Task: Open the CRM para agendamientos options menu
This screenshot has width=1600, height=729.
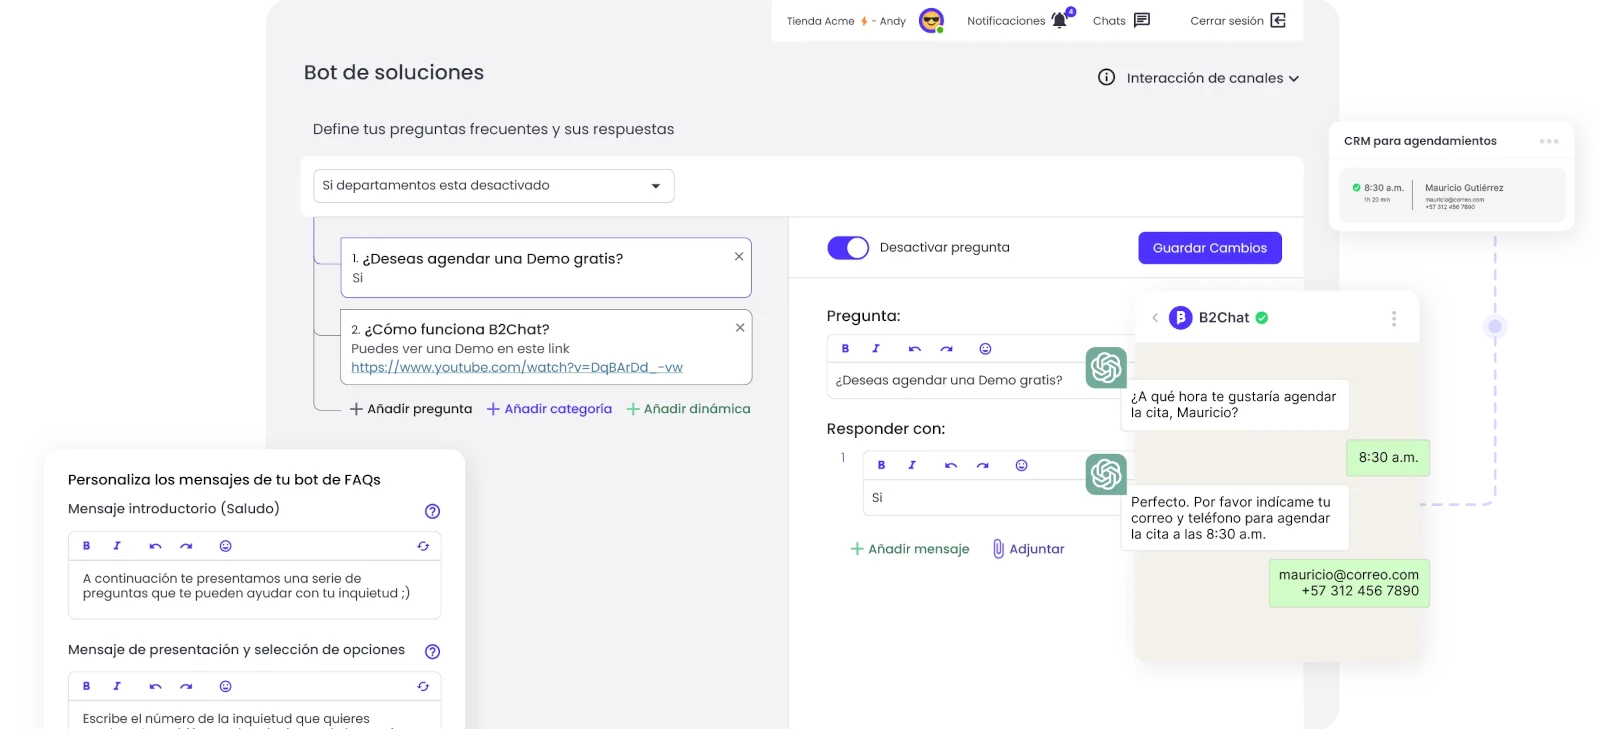Action: pyautogui.click(x=1549, y=141)
